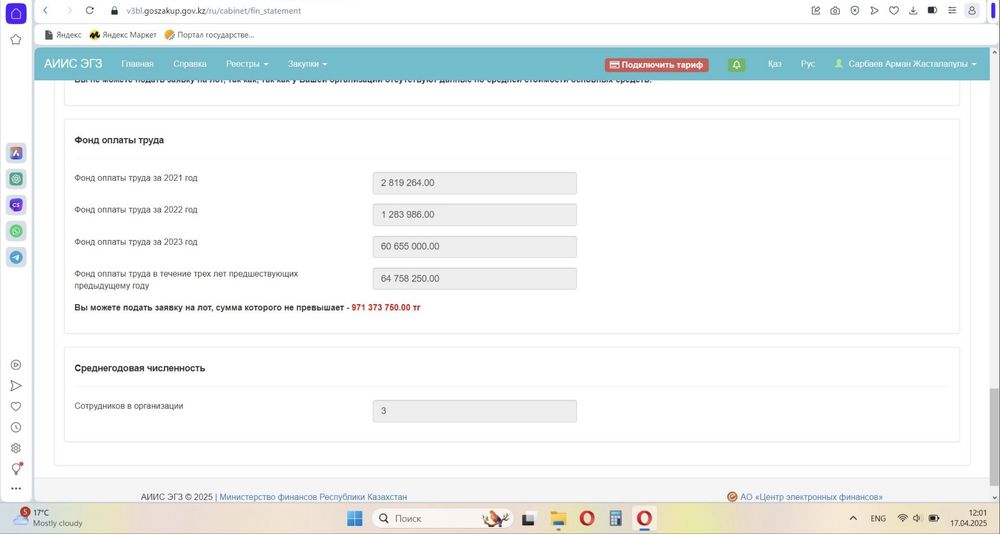Reload the page

pos(89,11)
